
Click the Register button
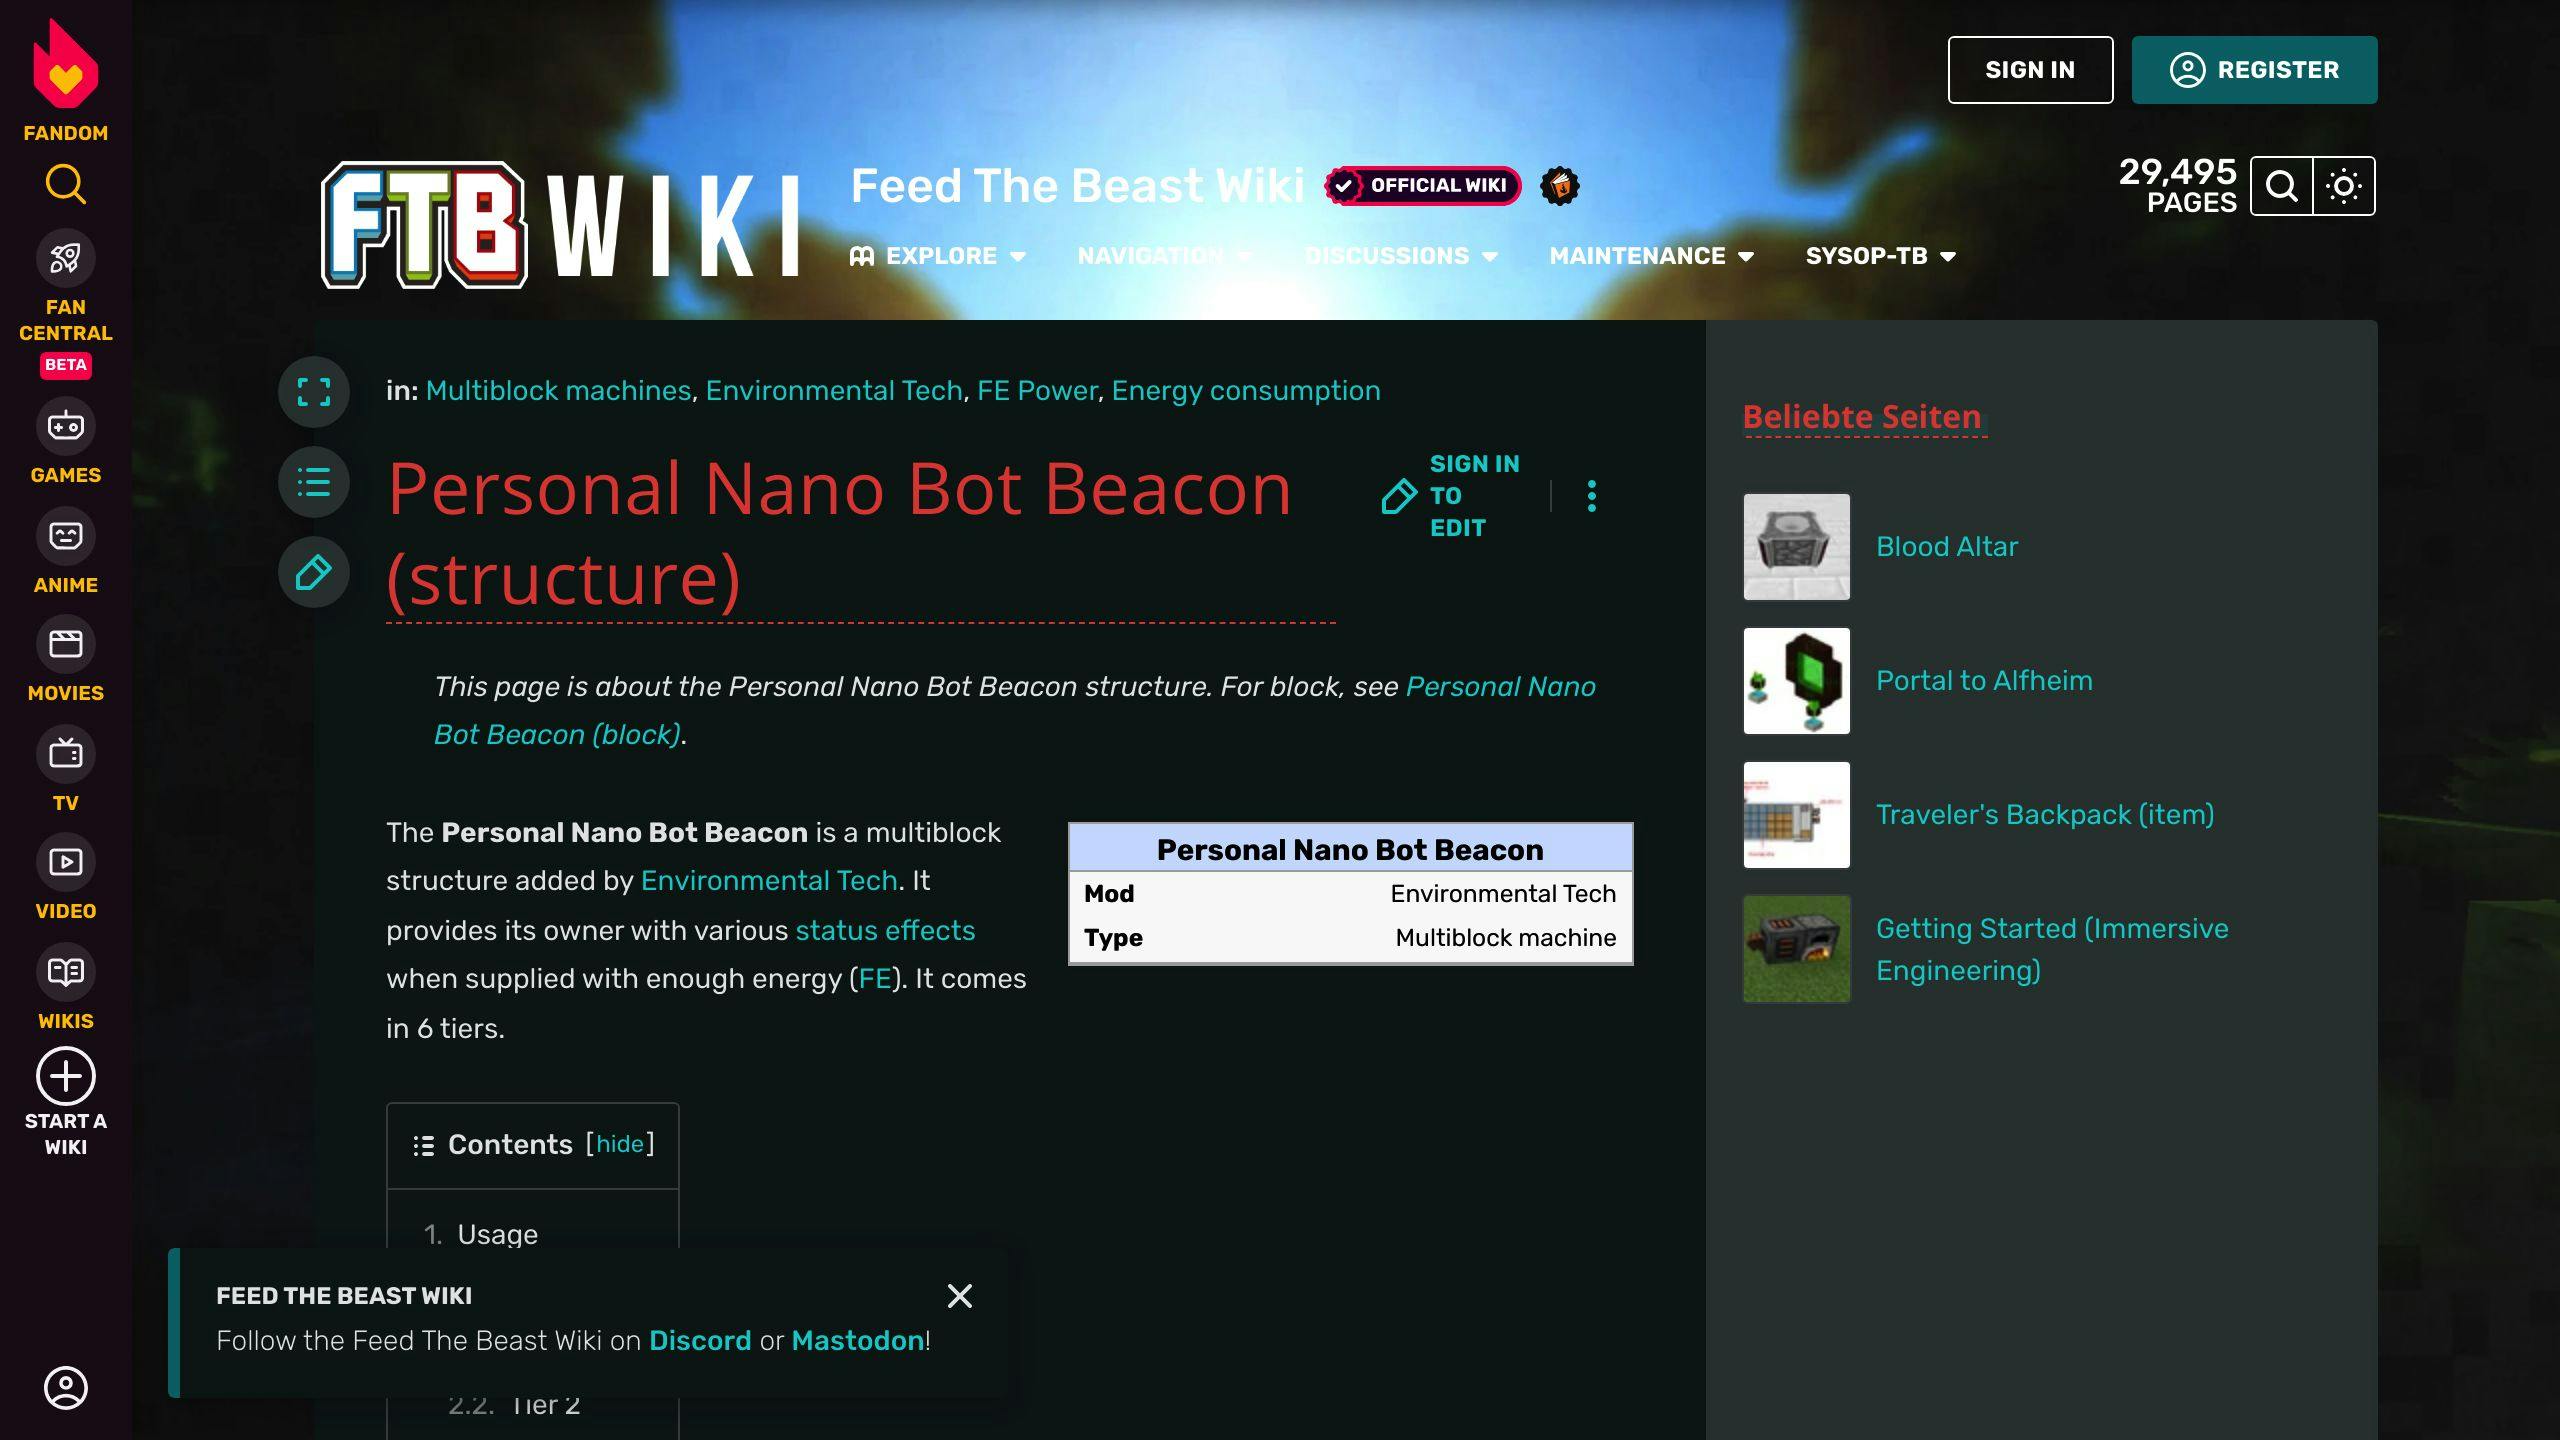(x=2254, y=70)
